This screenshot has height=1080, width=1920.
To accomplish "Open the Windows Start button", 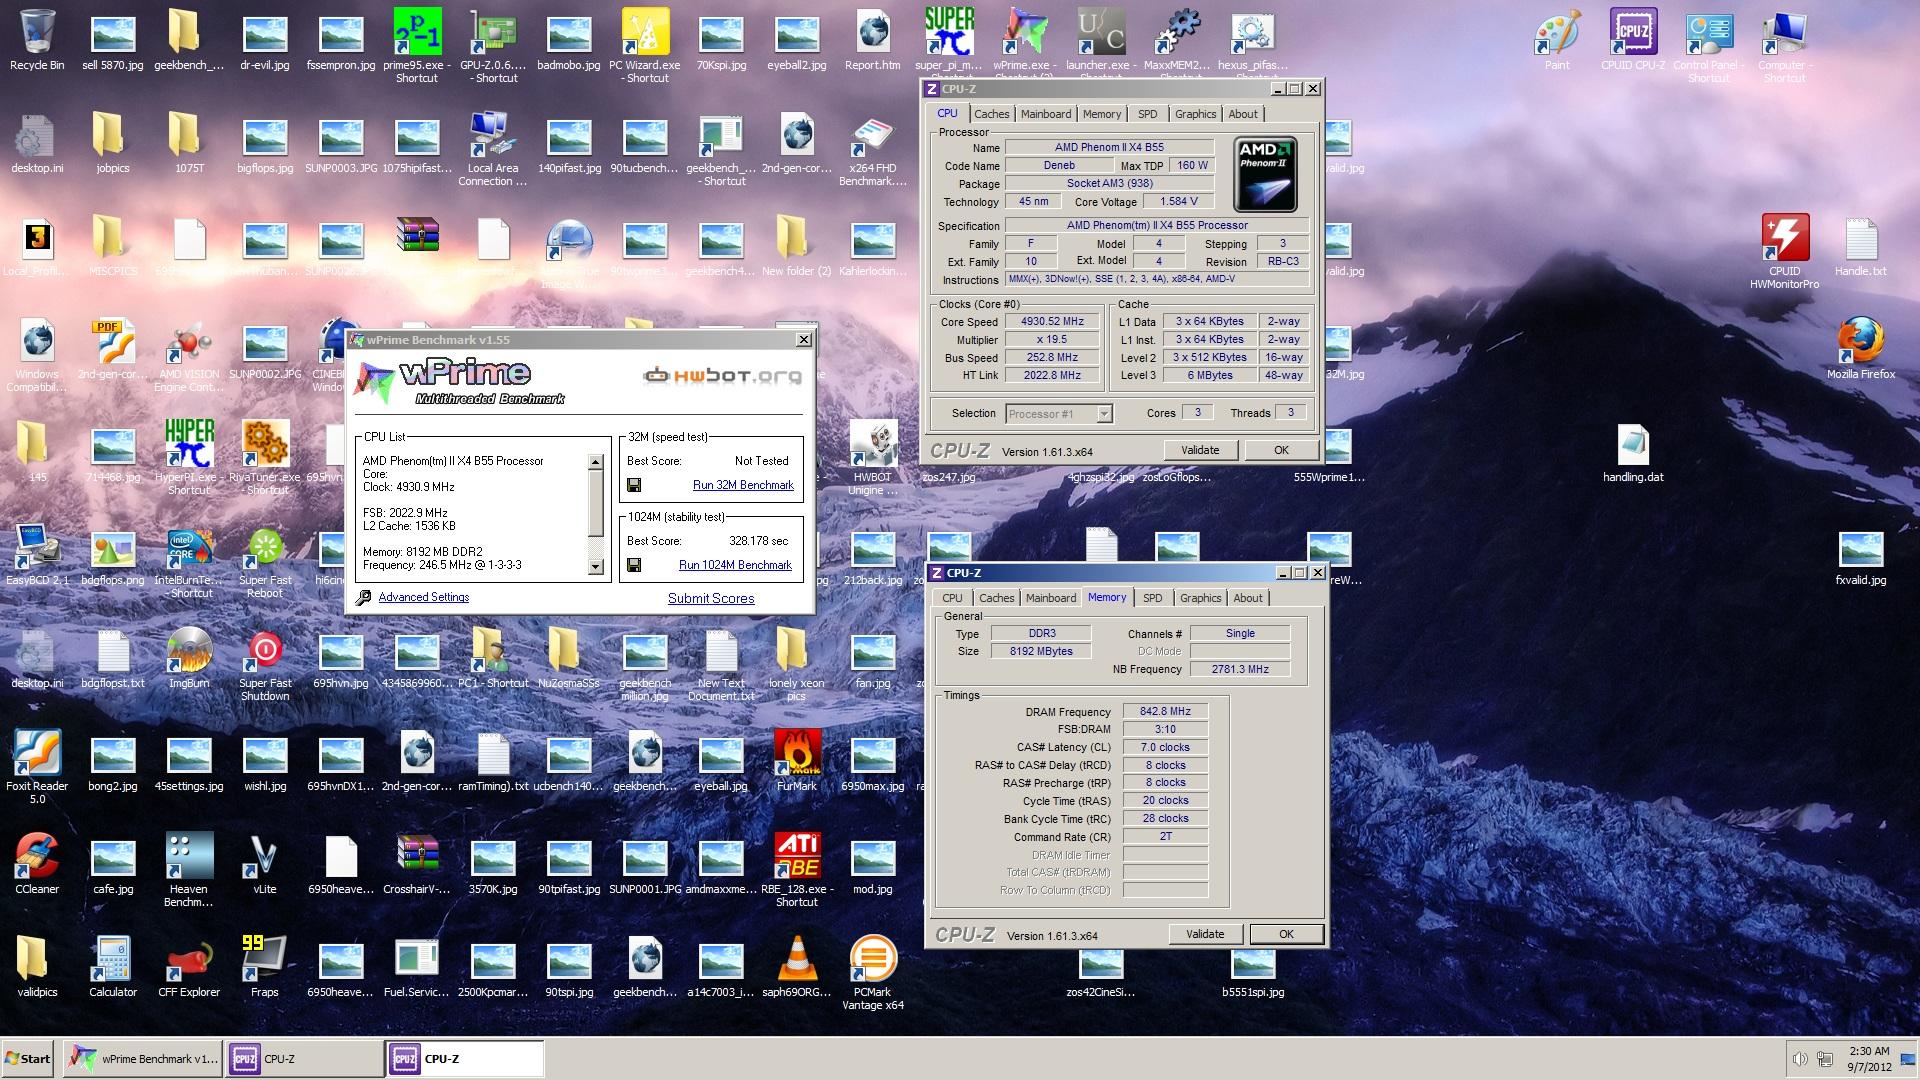I will (x=28, y=1059).
